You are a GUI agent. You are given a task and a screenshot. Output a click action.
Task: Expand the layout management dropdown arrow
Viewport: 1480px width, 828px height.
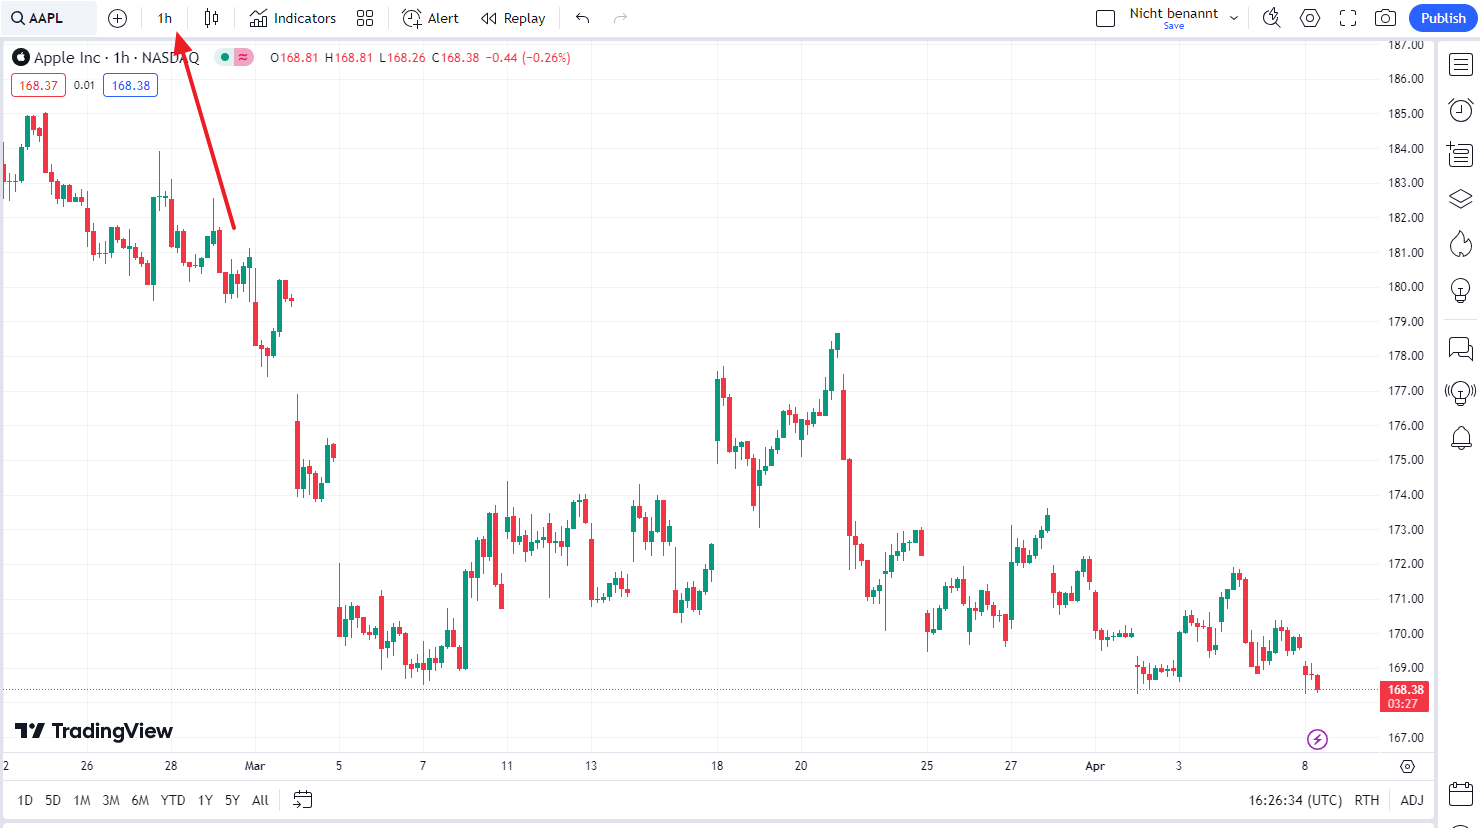[1234, 18]
